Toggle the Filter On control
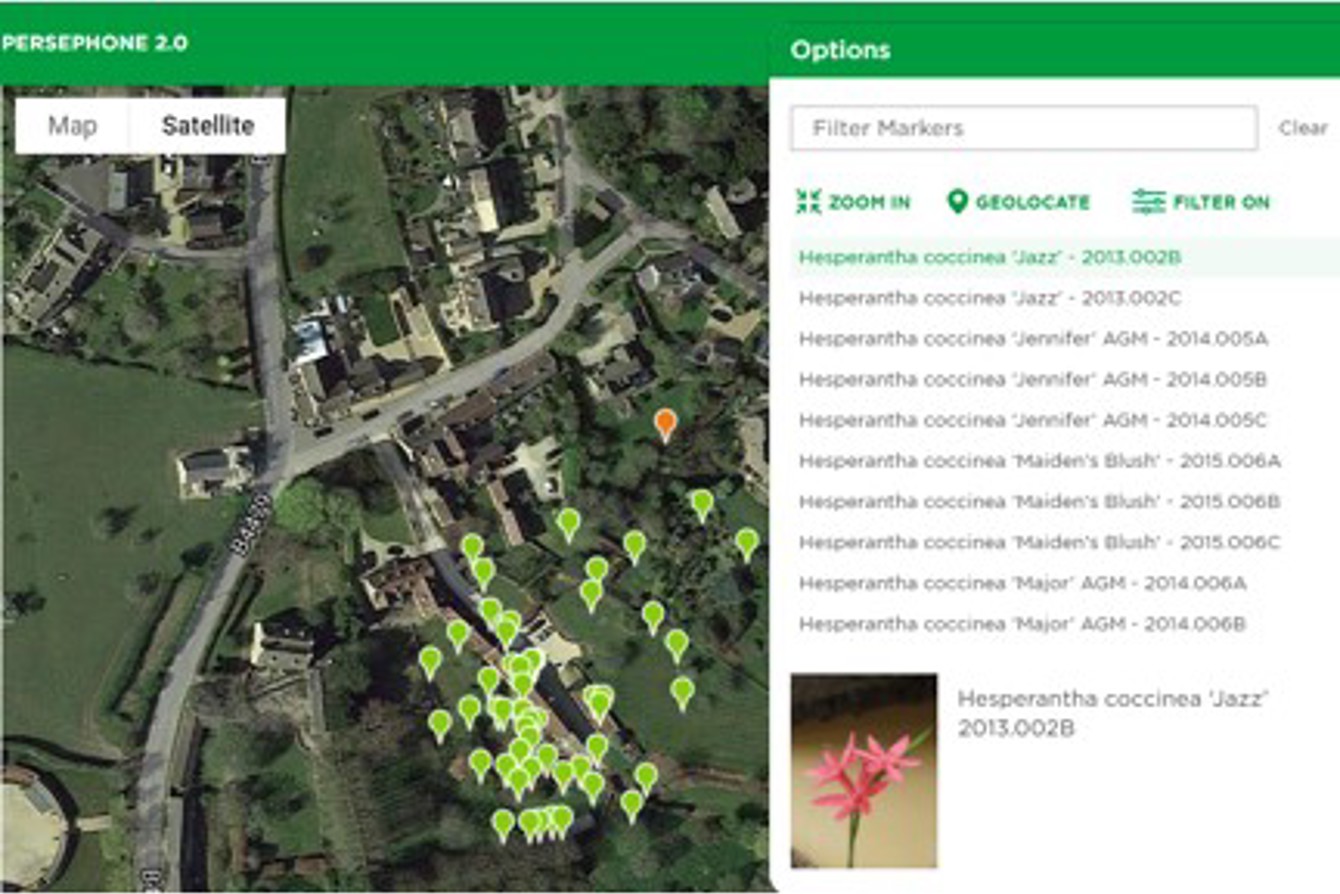Screen dimensions: 1340x894 (1200, 202)
